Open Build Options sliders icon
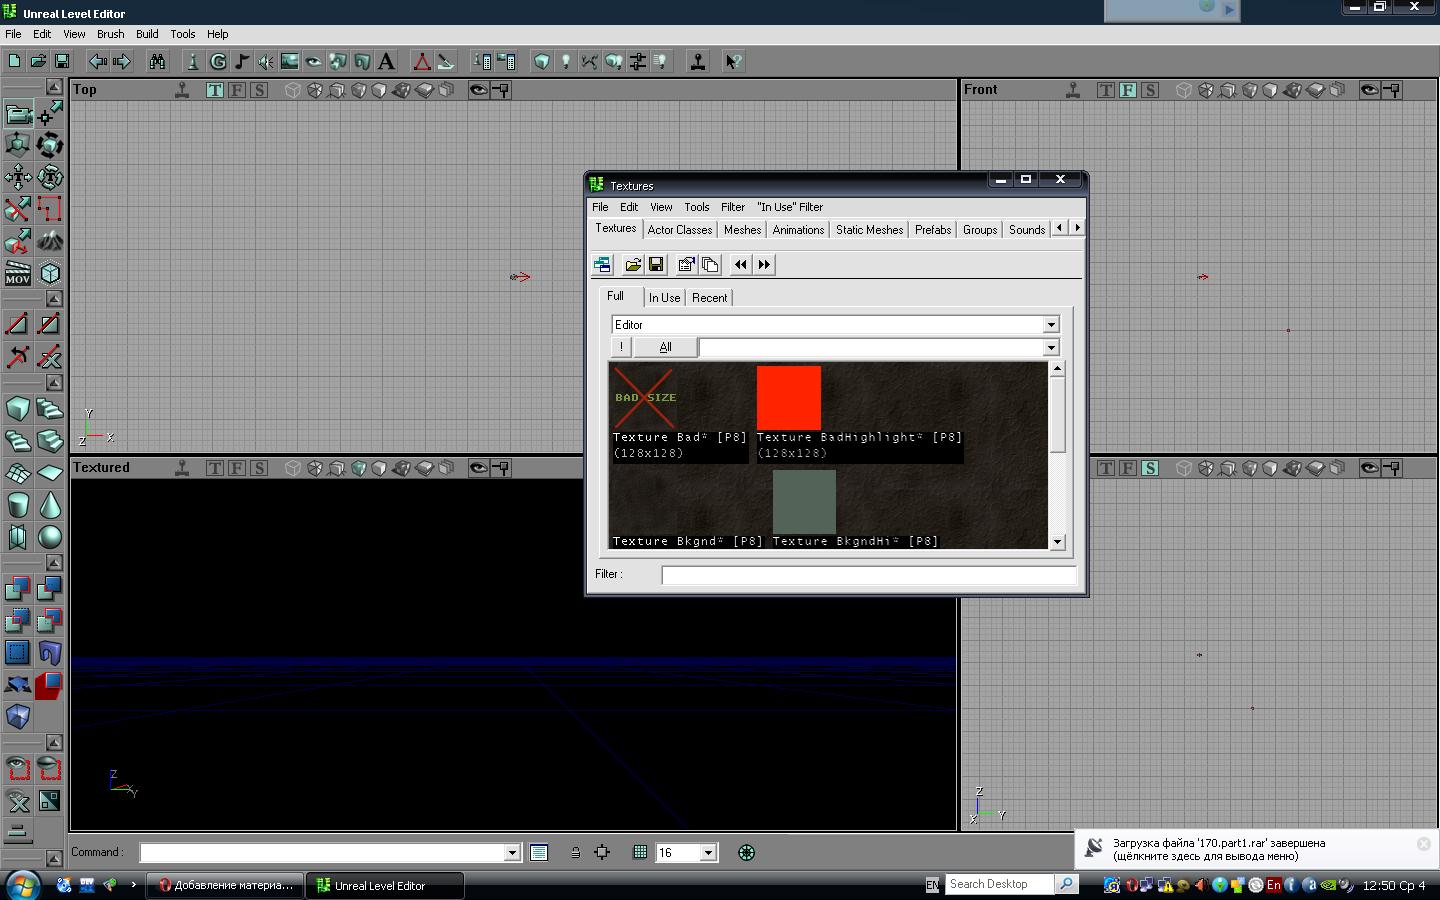This screenshot has height=900, width=1440. coord(638,61)
